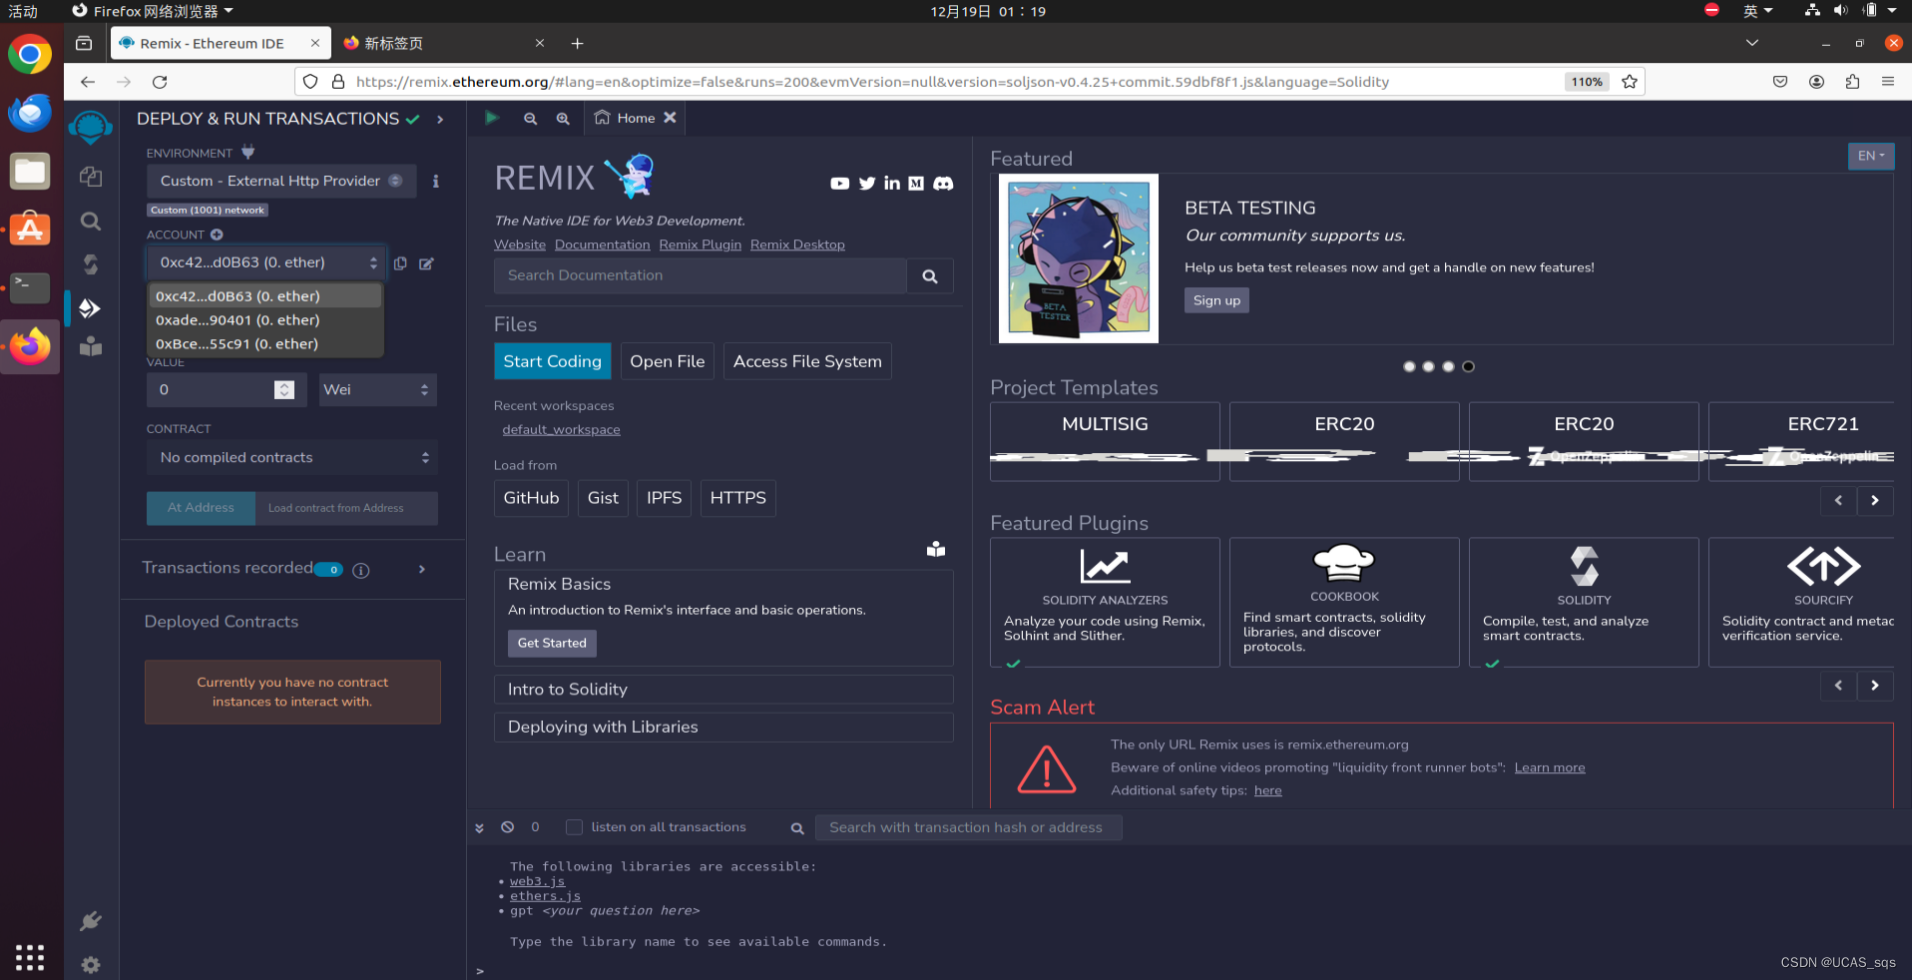1912x980 pixels.
Task: Show next Project Templates with right arrow
Action: (x=1875, y=500)
